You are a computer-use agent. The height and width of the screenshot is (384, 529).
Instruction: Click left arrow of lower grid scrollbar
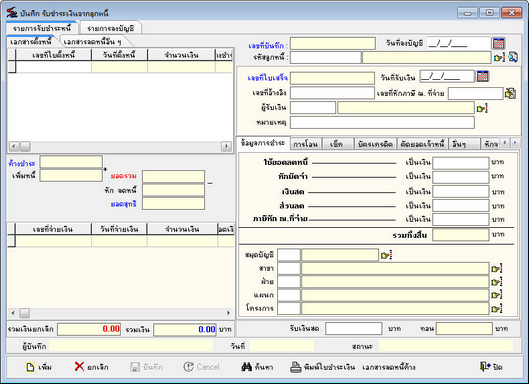[13, 313]
